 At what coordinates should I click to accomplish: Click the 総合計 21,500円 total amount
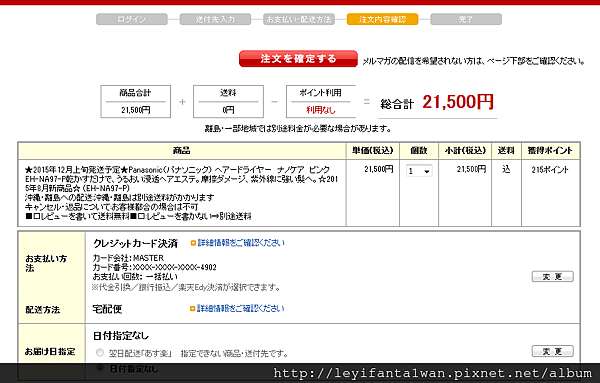point(437,102)
